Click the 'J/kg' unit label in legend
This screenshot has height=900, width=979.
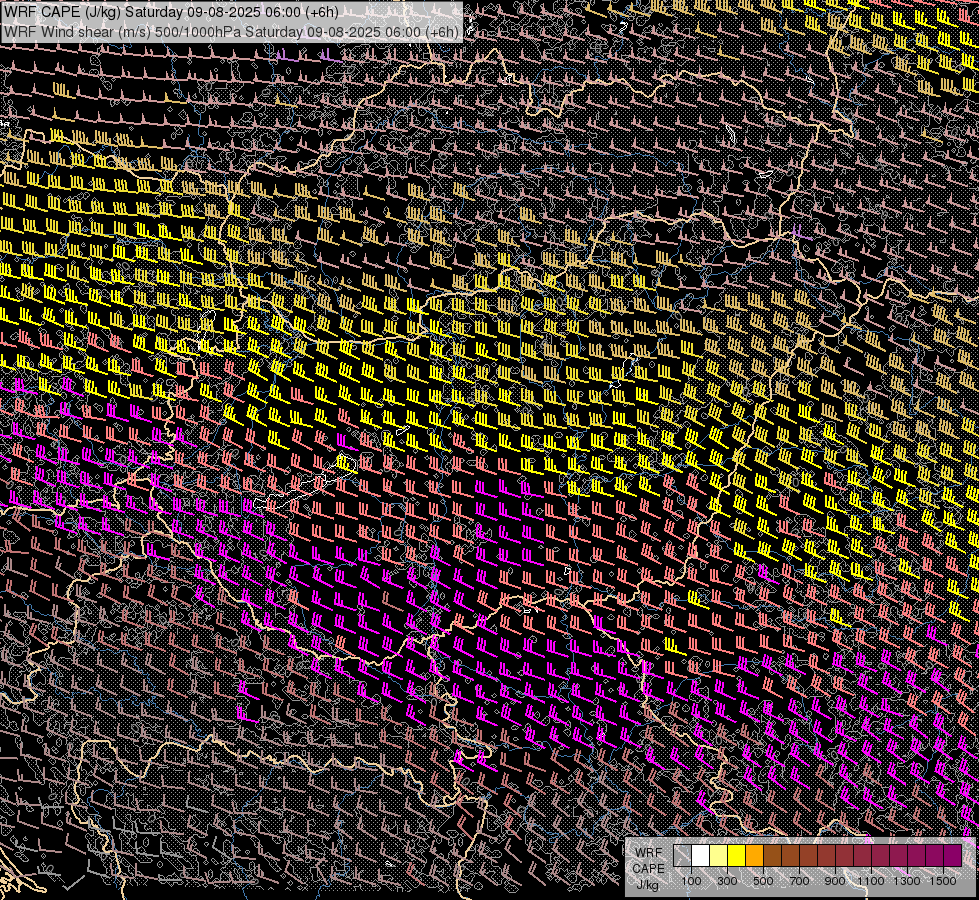click(648, 884)
